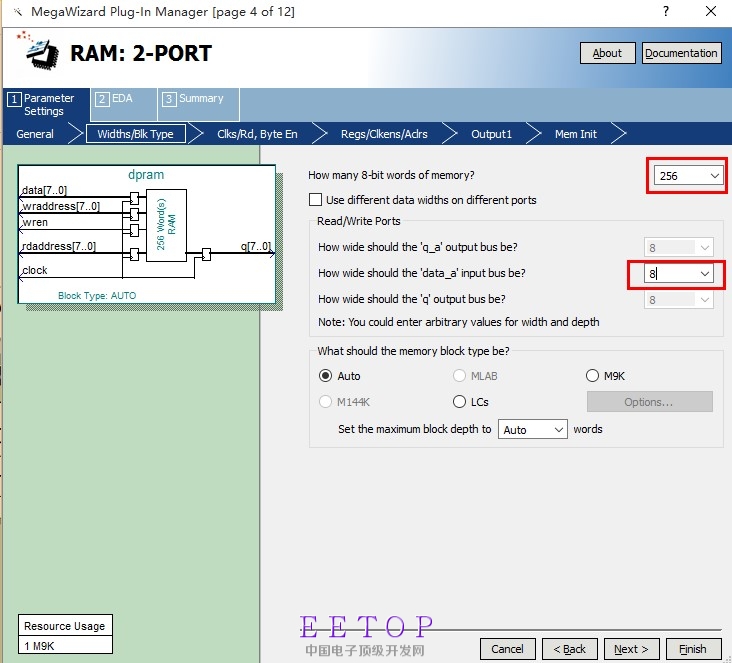Open the Documentation button

pyautogui.click(x=681, y=53)
